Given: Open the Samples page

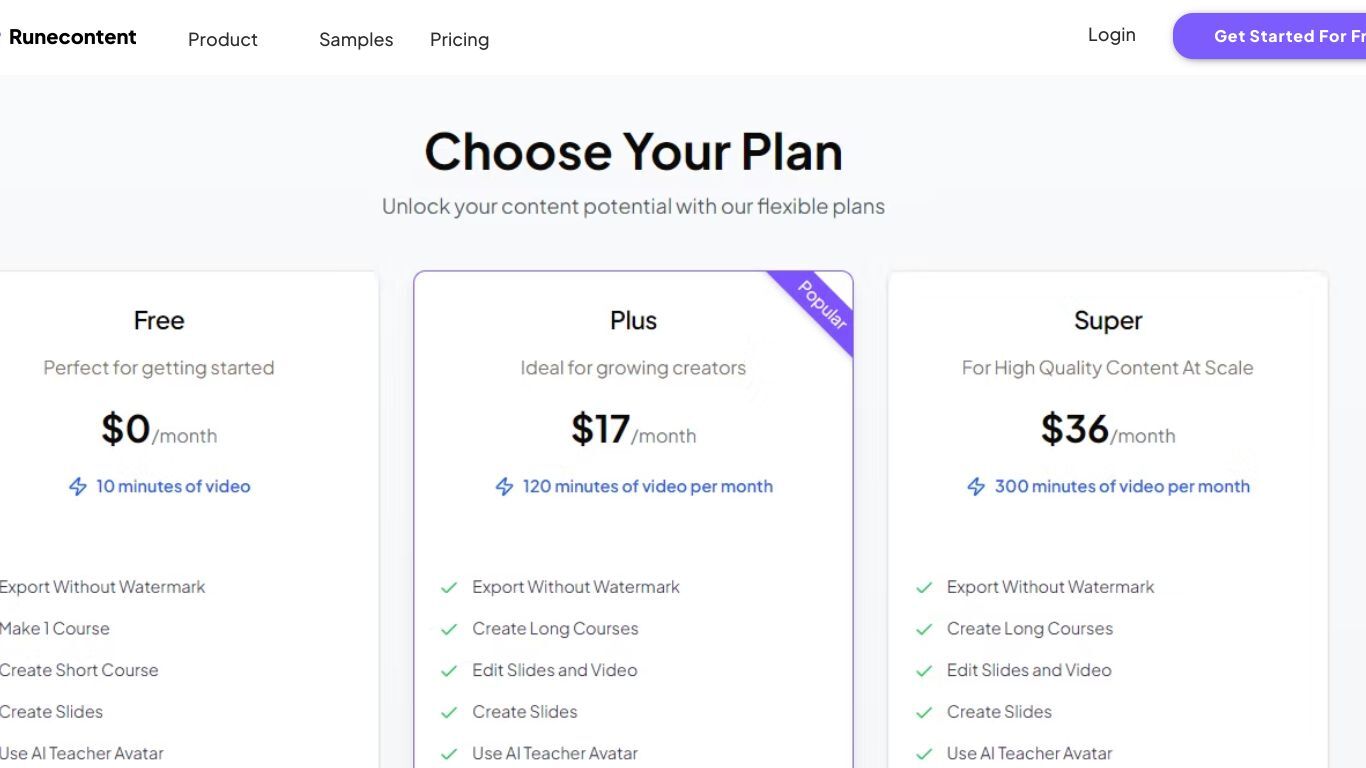Looking at the screenshot, I should 356,40.
